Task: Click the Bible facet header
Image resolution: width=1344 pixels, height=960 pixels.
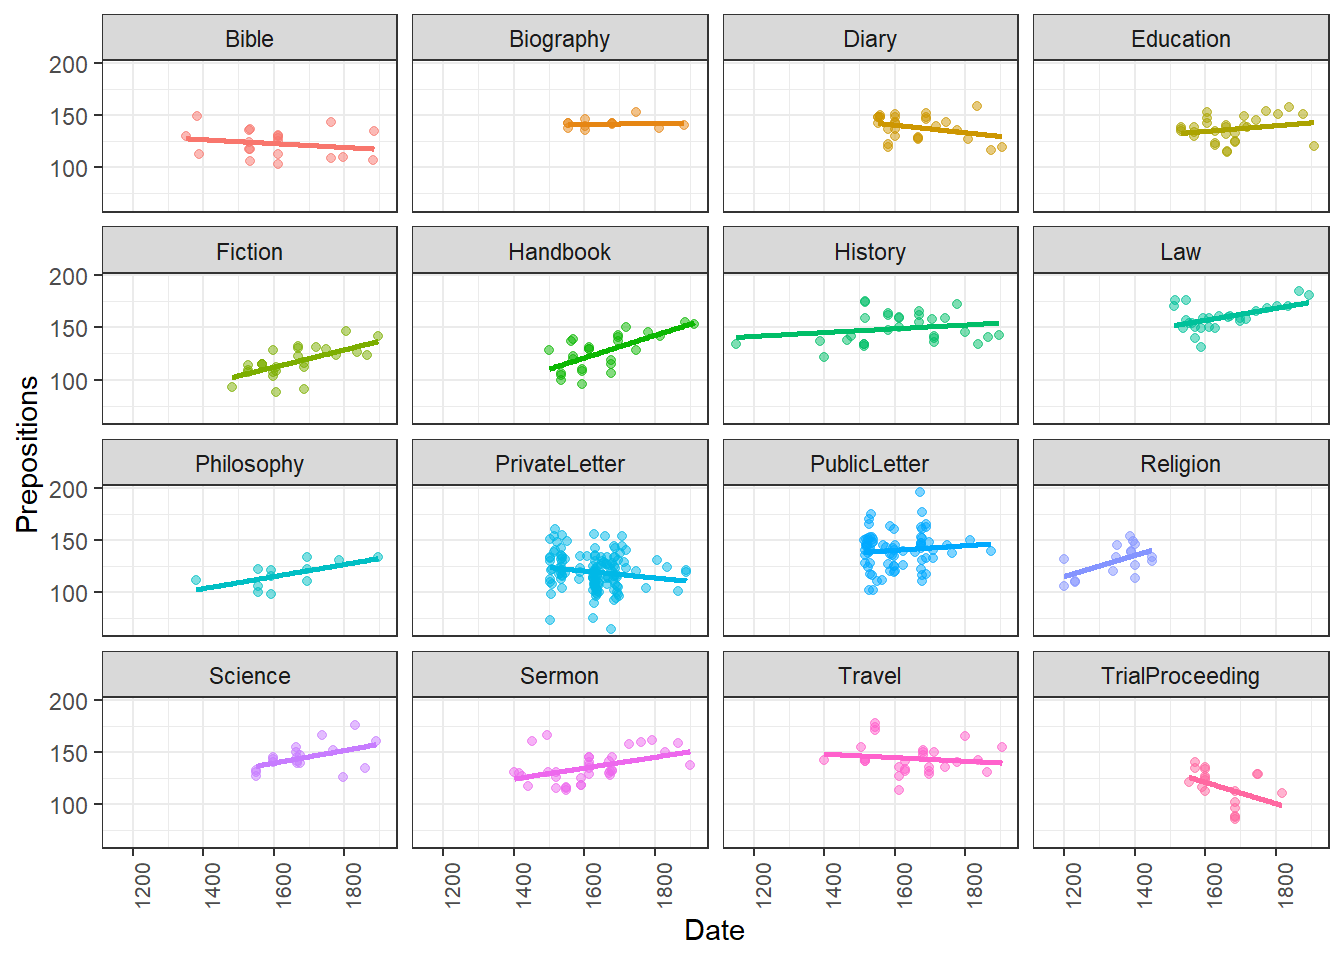Action: (x=249, y=39)
